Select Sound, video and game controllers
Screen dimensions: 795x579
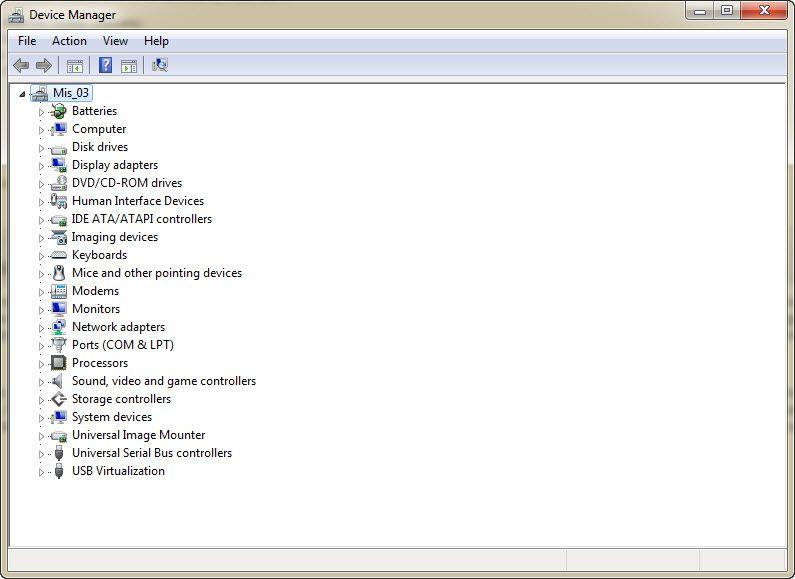(x=164, y=381)
